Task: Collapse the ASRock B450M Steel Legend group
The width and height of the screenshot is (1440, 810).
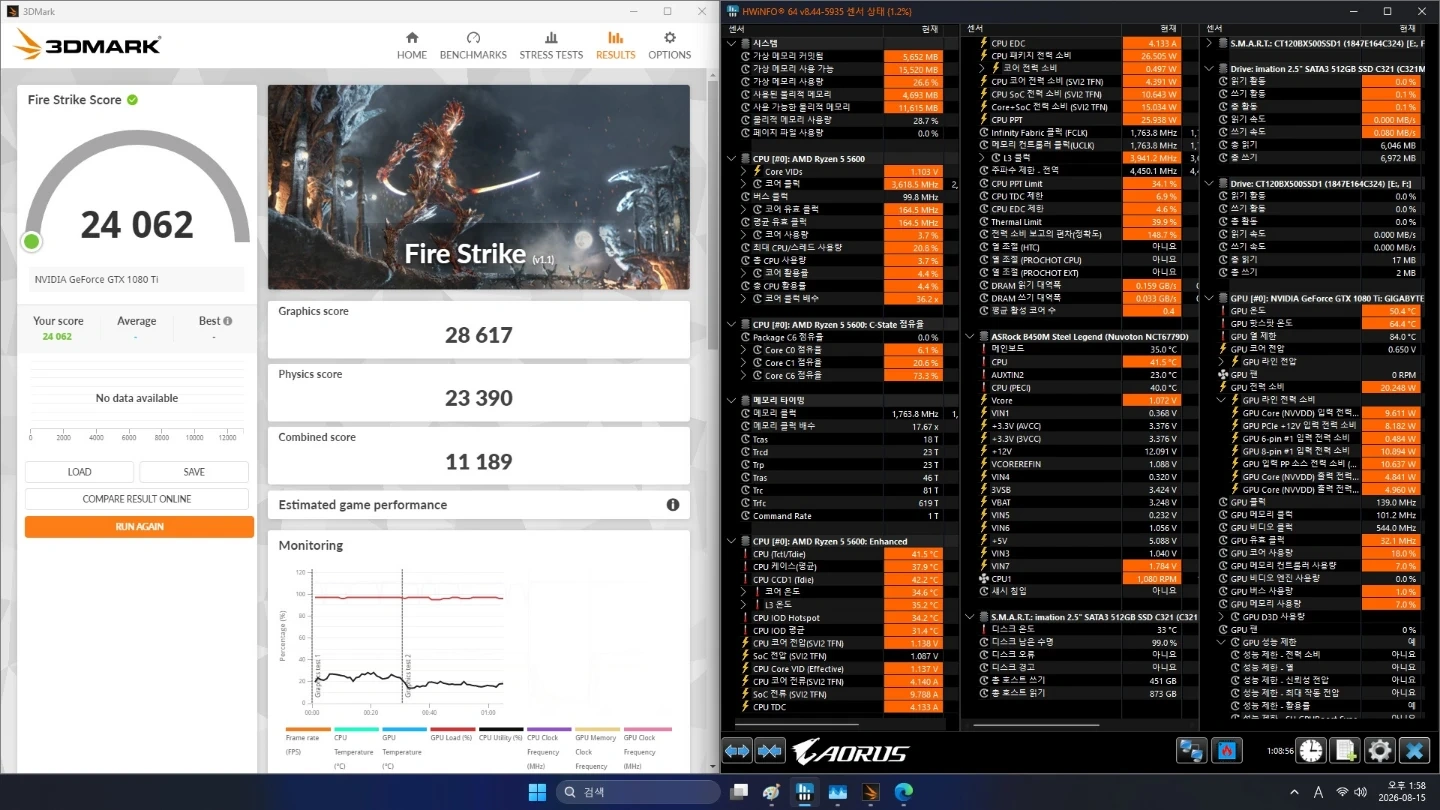Action: [x=971, y=337]
